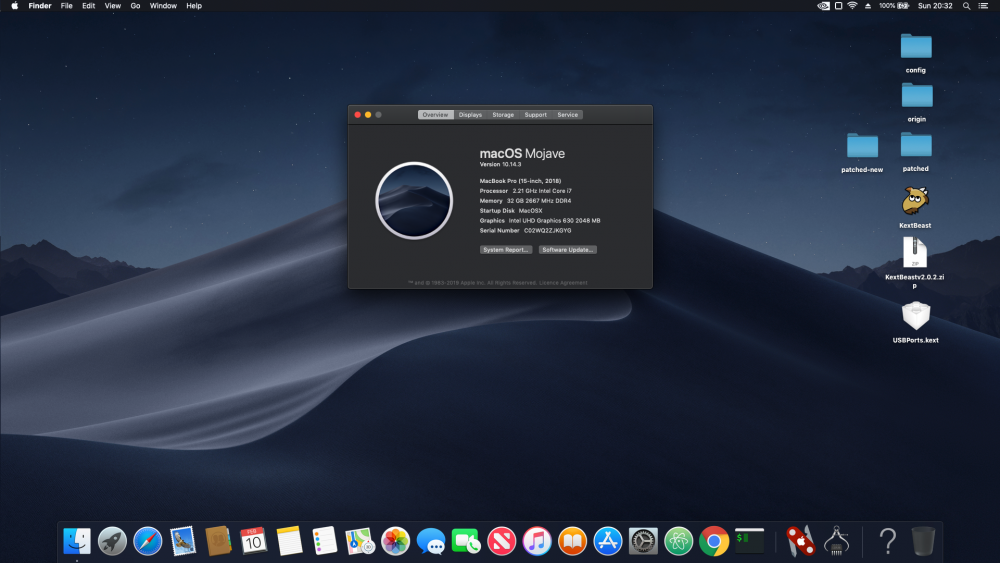This screenshot has height=563, width=1000.
Task: Open Mail stamp icon in Dock
Action: pos(183,541)
